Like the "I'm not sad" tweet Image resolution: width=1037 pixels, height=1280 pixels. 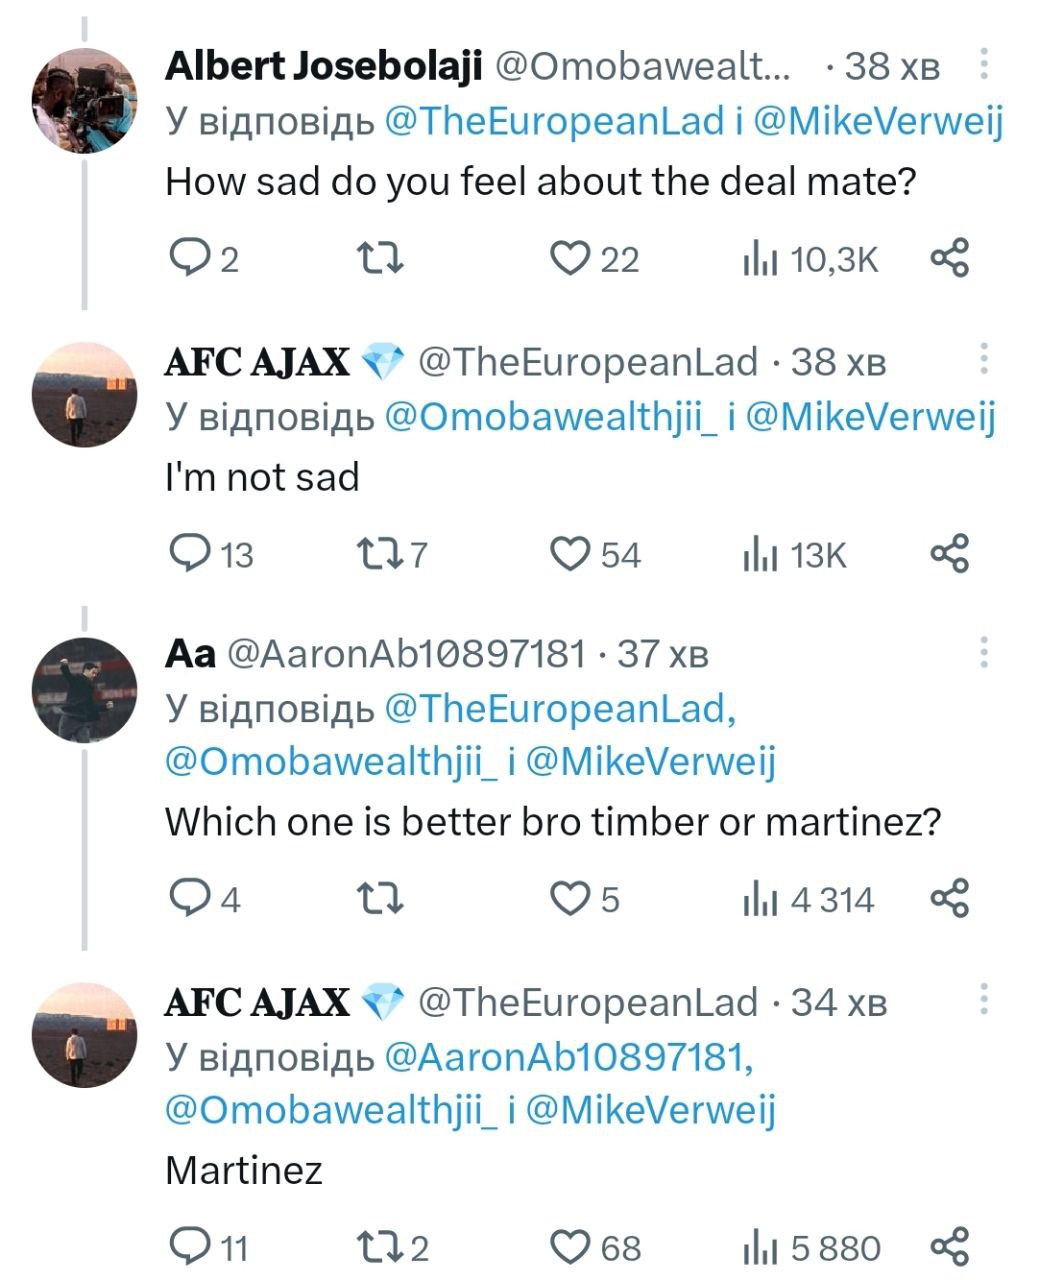tap(572, 554)
